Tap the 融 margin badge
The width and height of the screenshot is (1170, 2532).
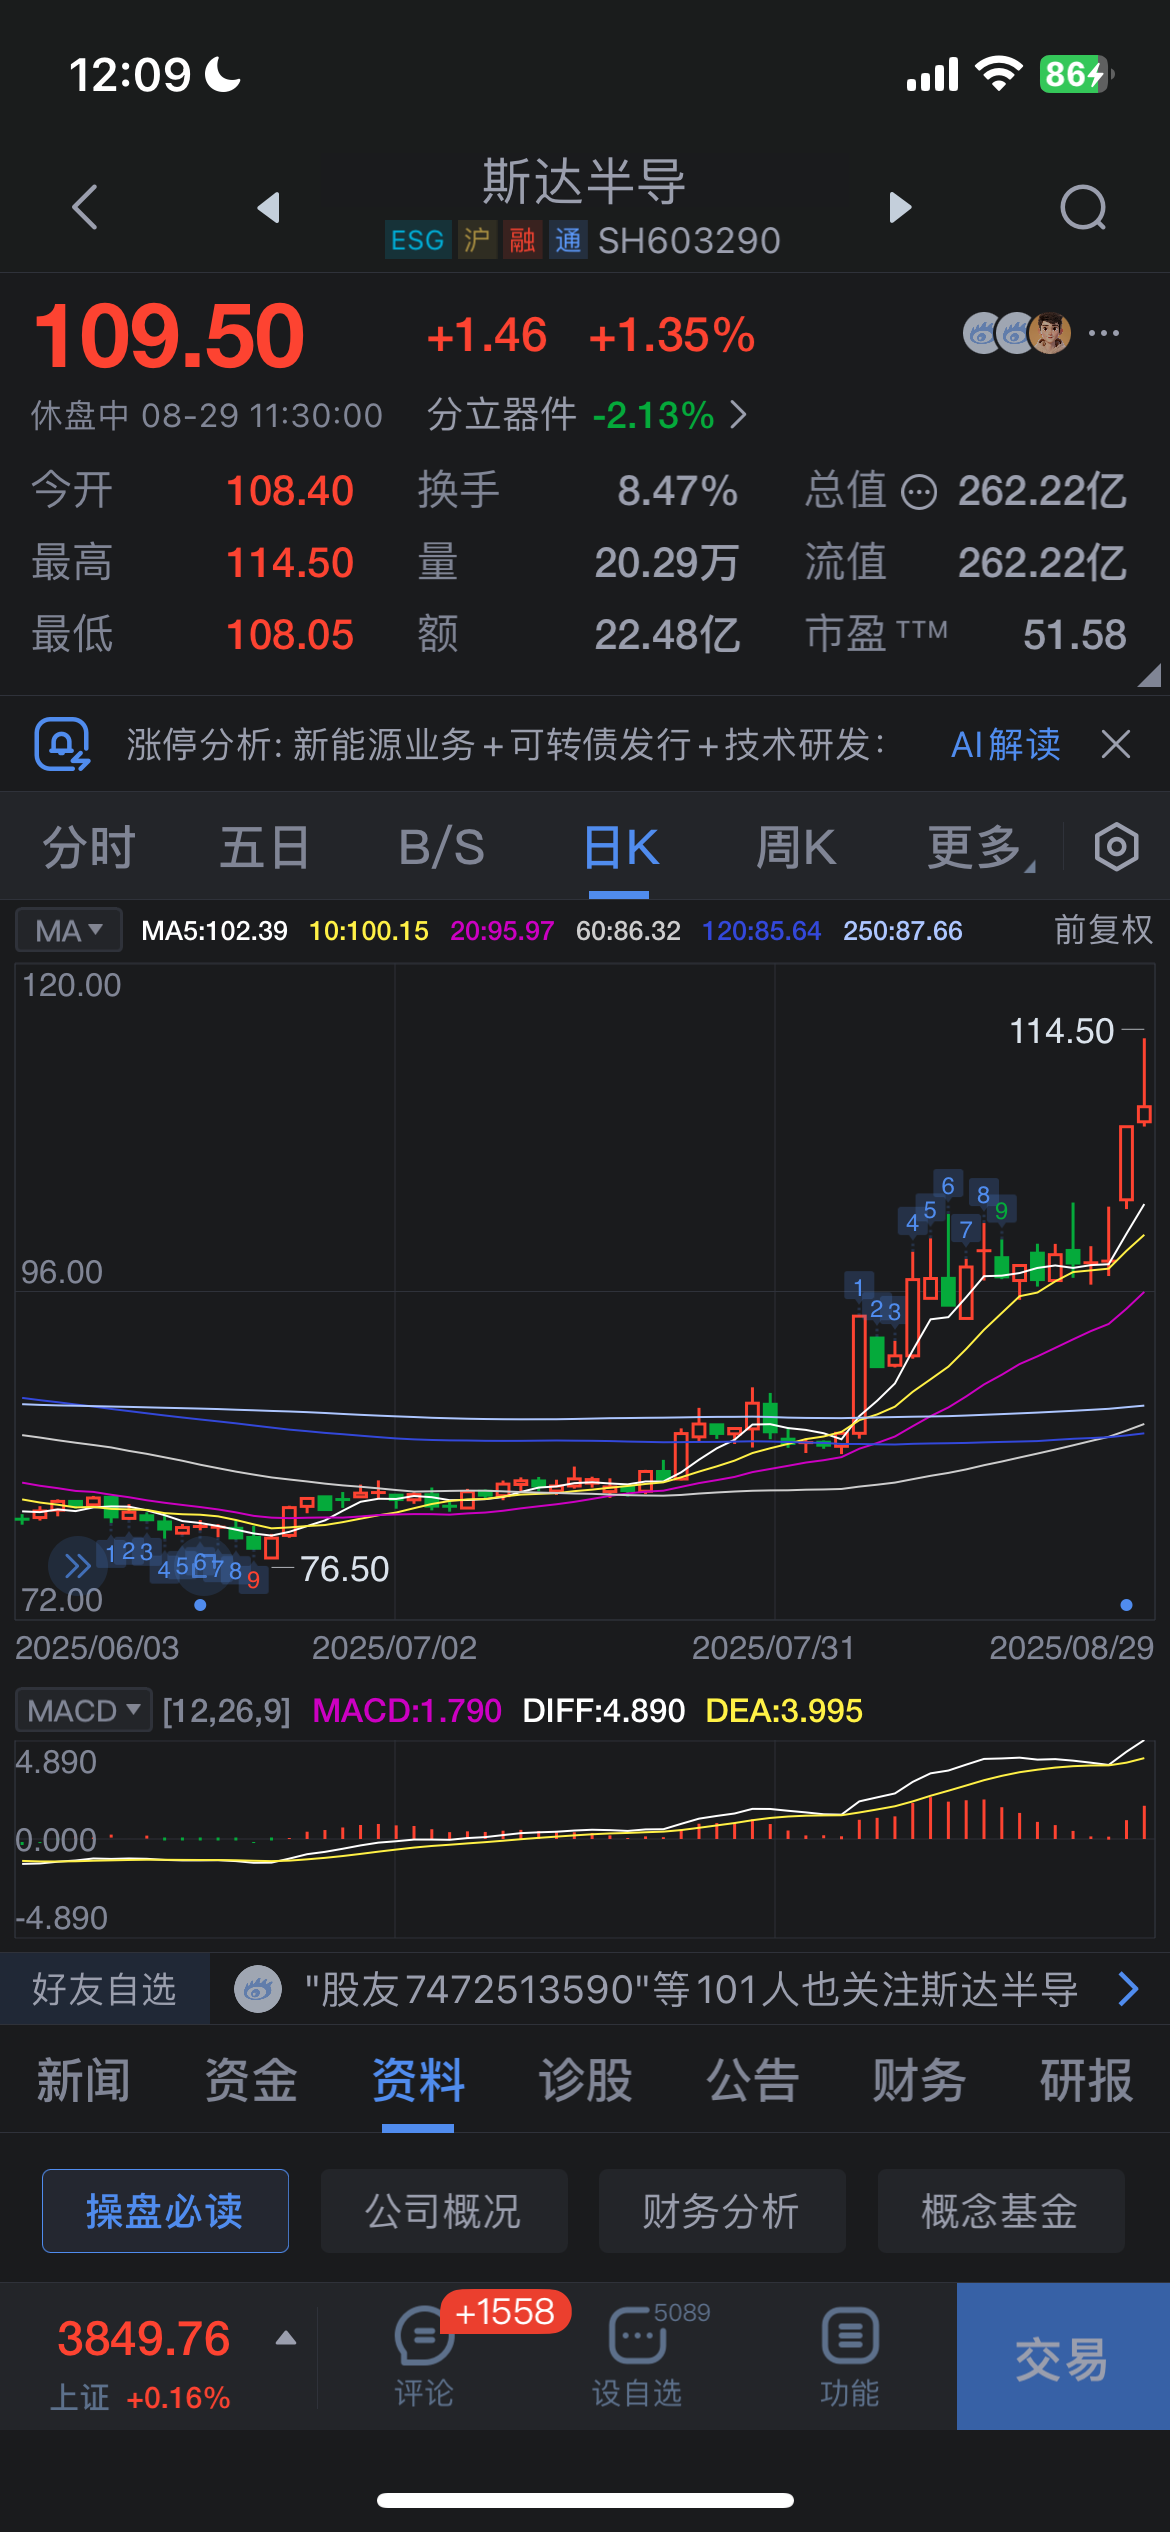pyautogui.click(x=522, y=240)
